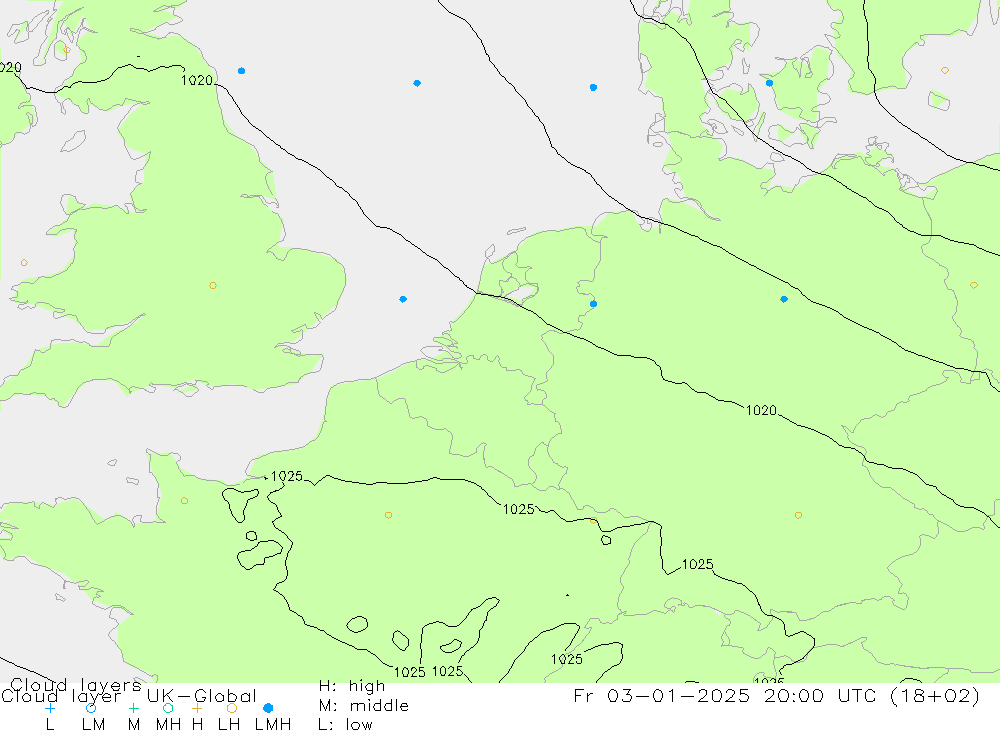Click the 'L: low' legend text
The image size is (1000, 733).
[x=345, y=725]
